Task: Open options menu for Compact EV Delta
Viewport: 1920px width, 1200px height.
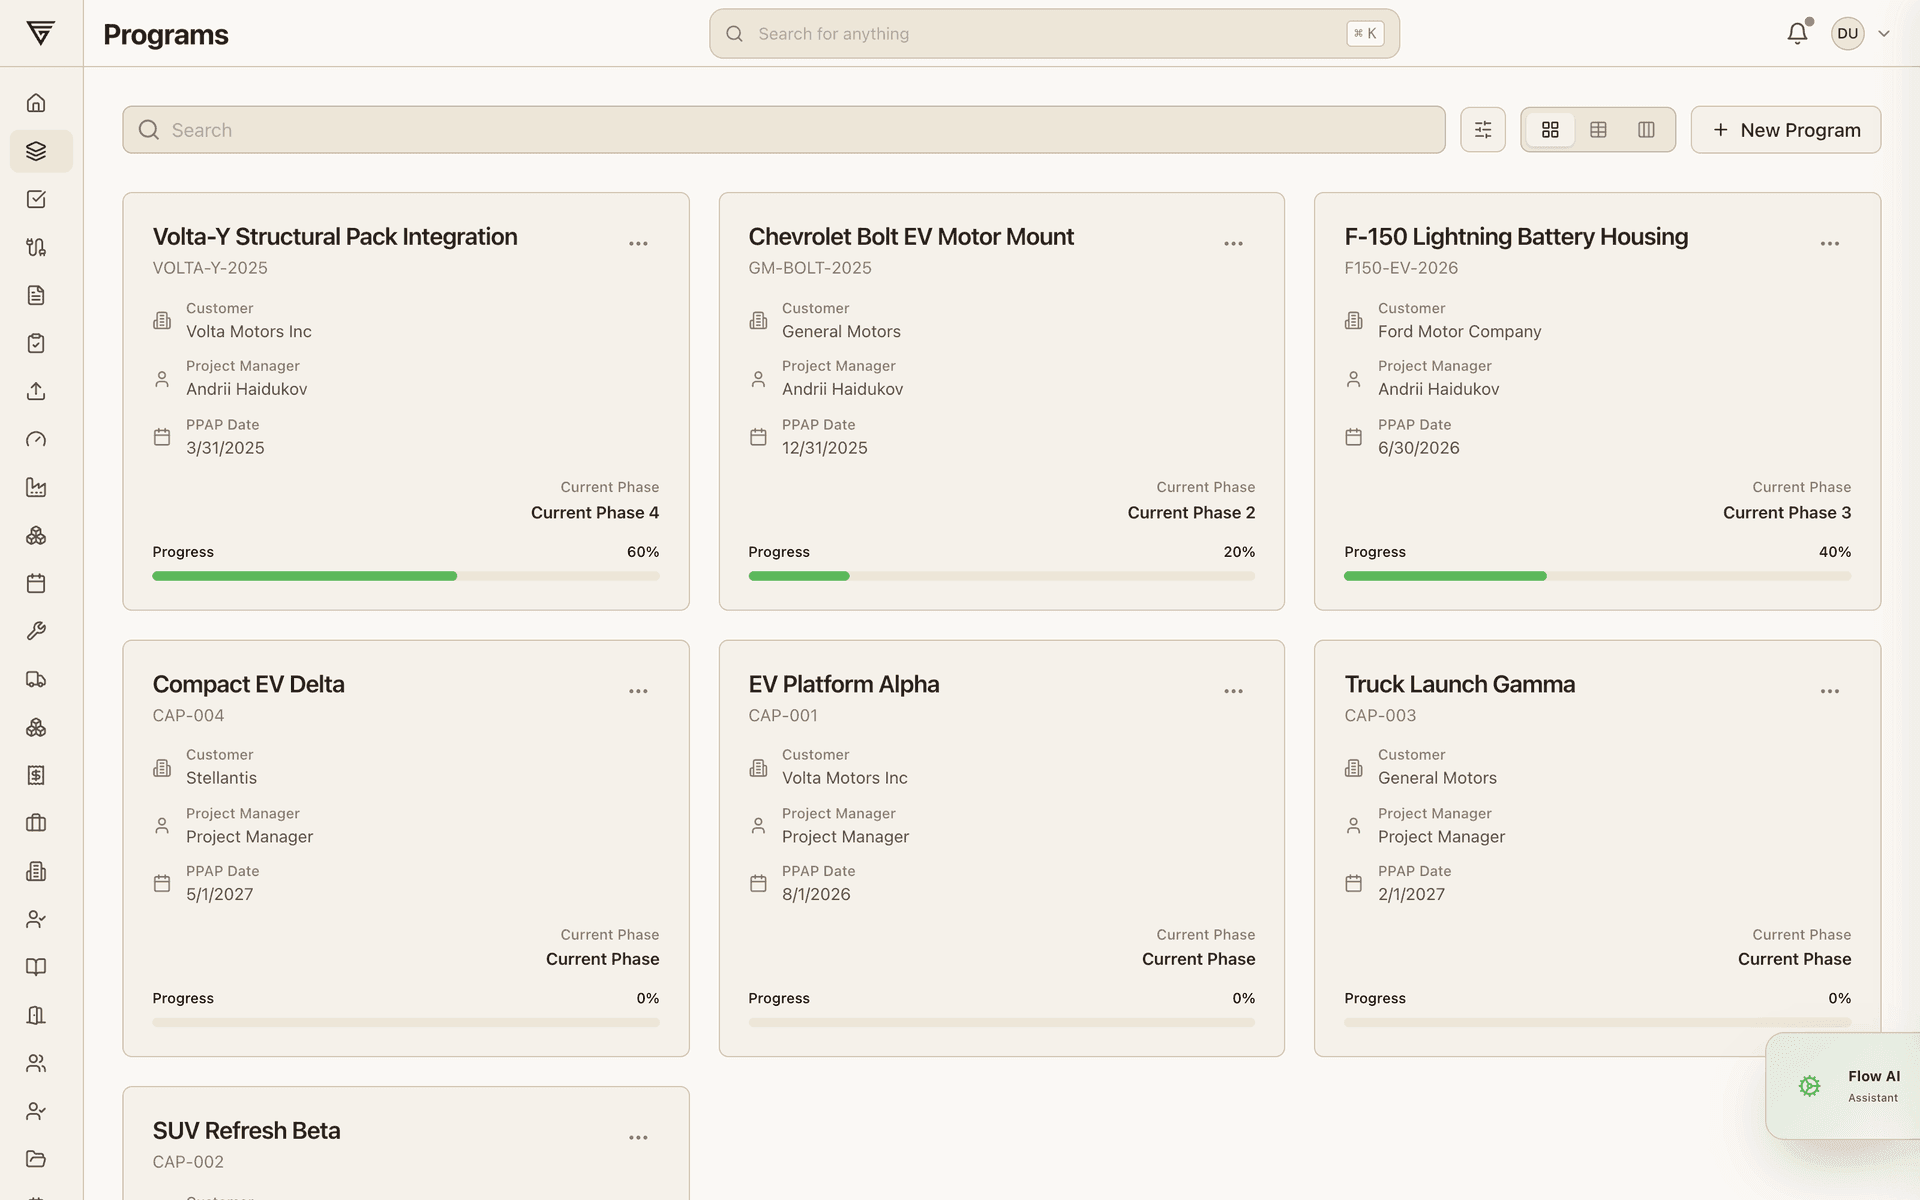Action: 638,691
